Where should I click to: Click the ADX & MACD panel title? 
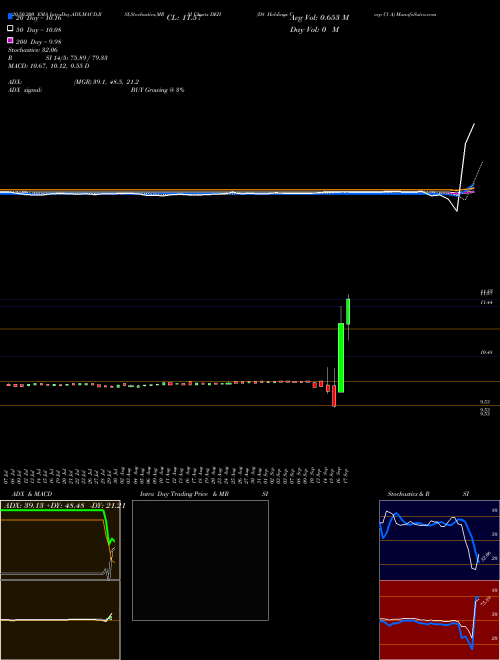[32, 494]
